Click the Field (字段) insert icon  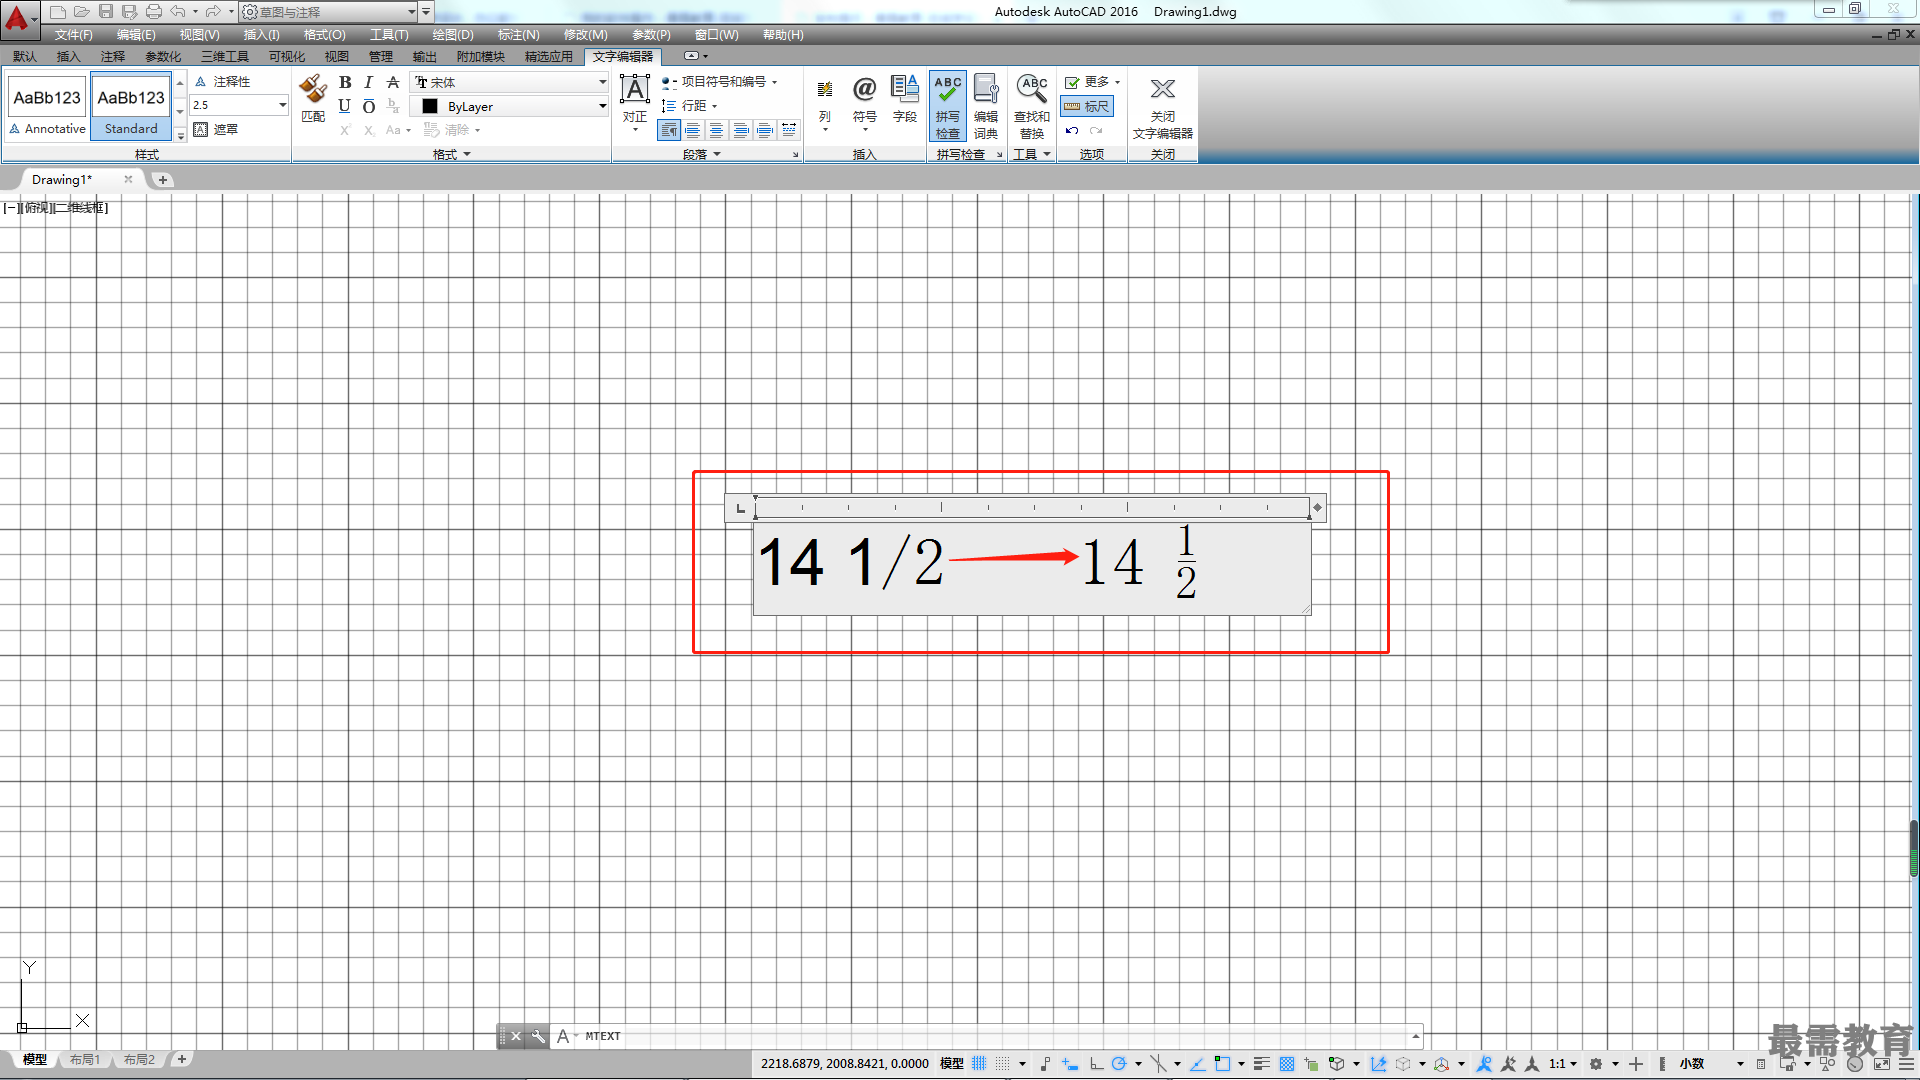(905, 100)
